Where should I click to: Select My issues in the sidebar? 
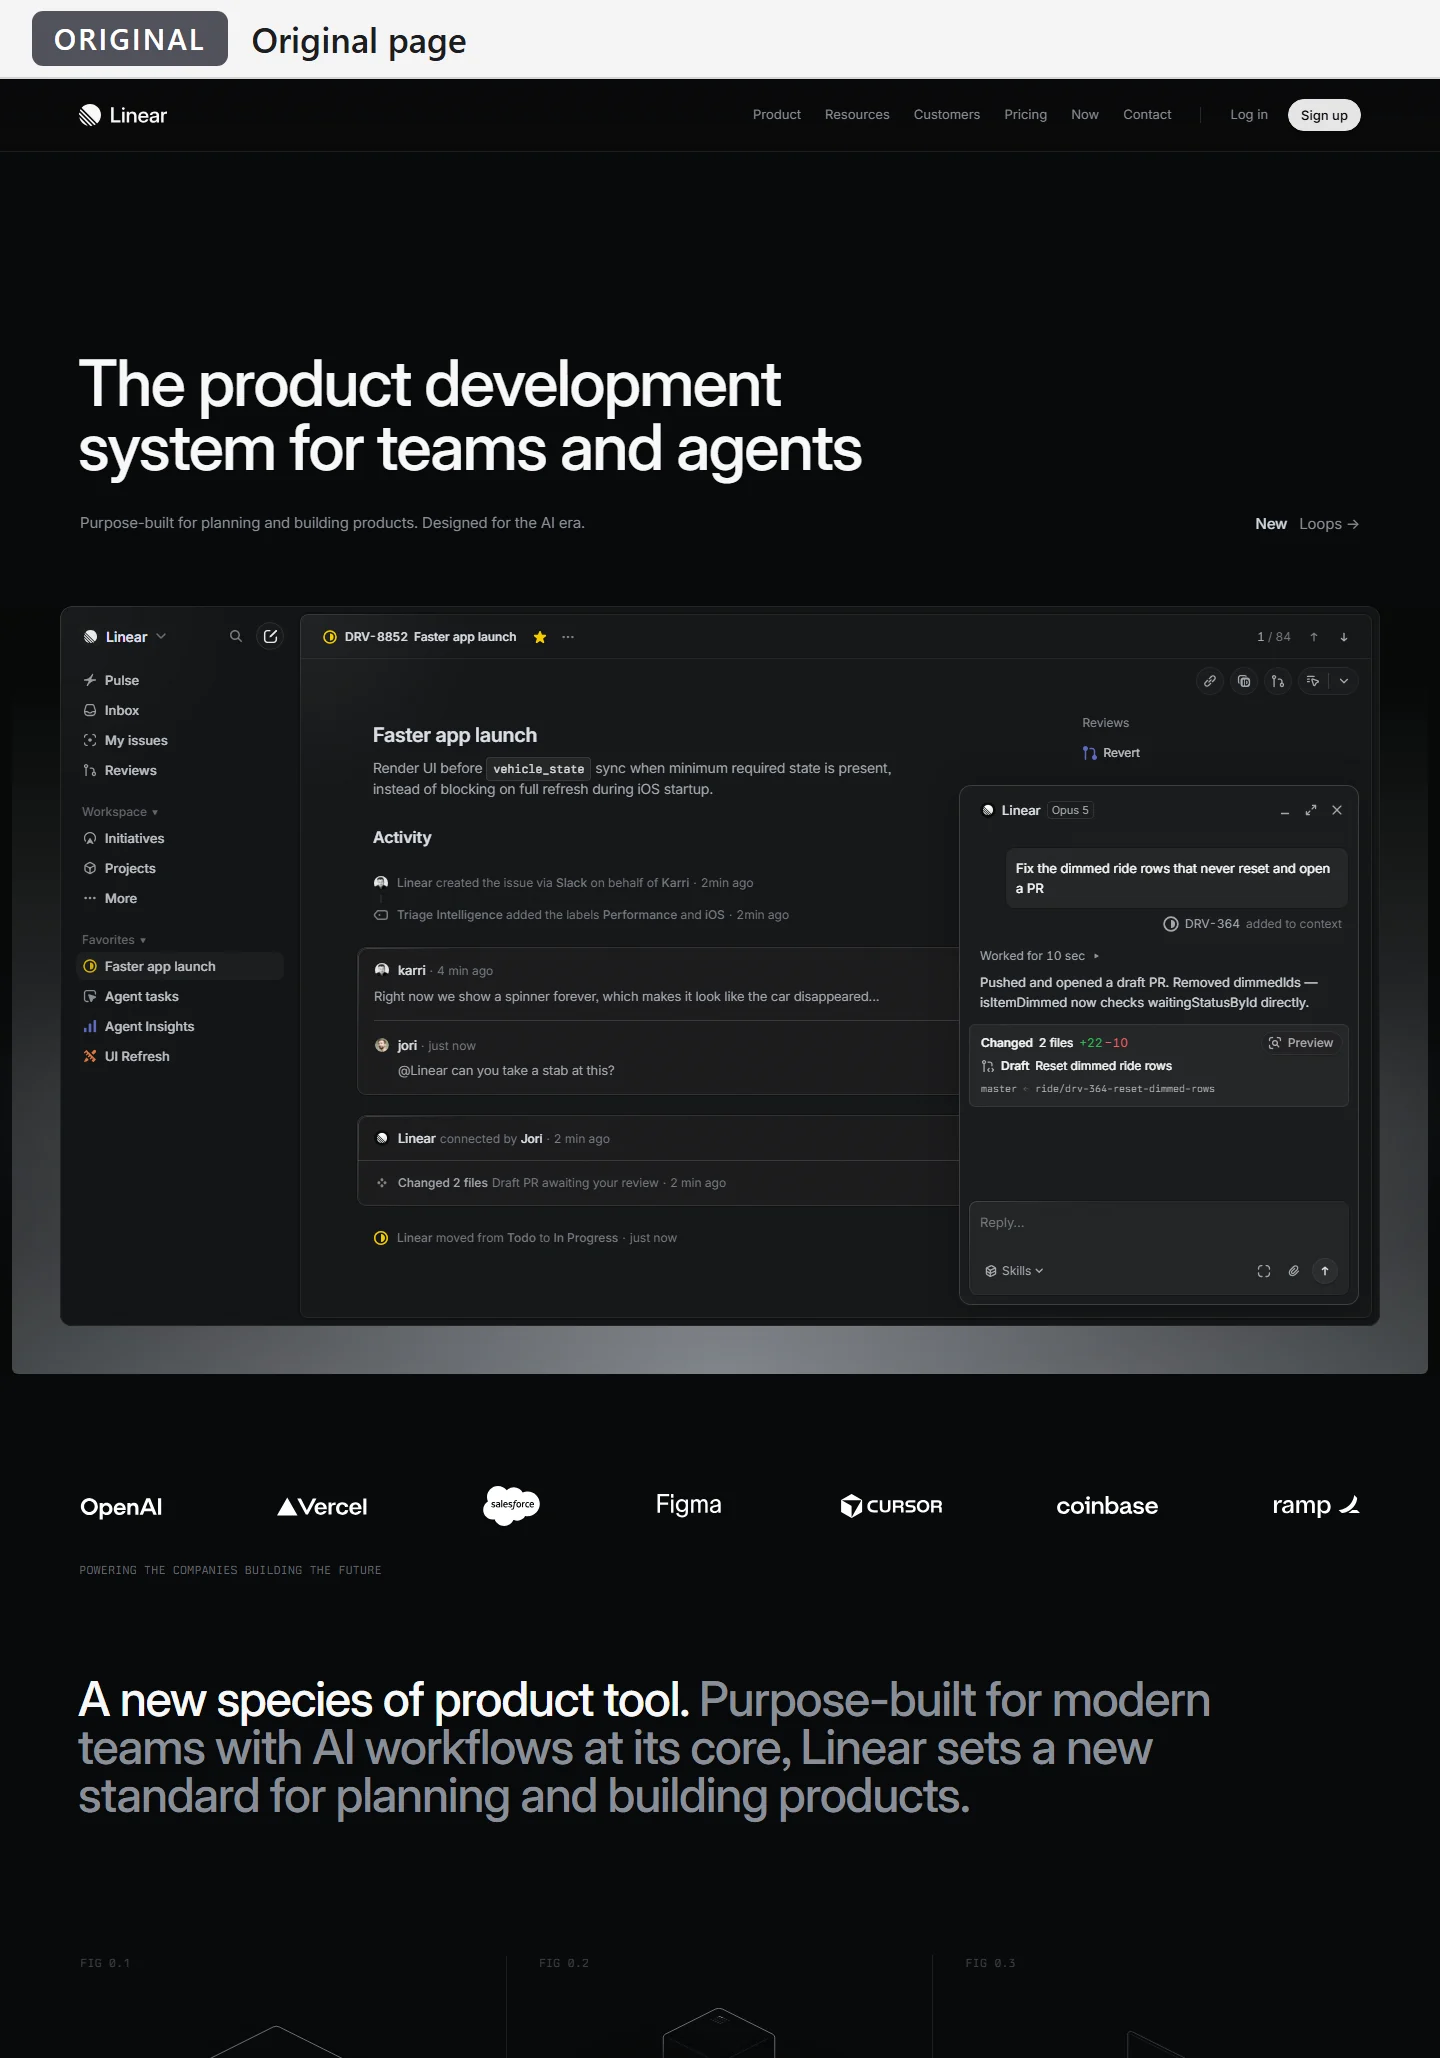pos(180,740)
